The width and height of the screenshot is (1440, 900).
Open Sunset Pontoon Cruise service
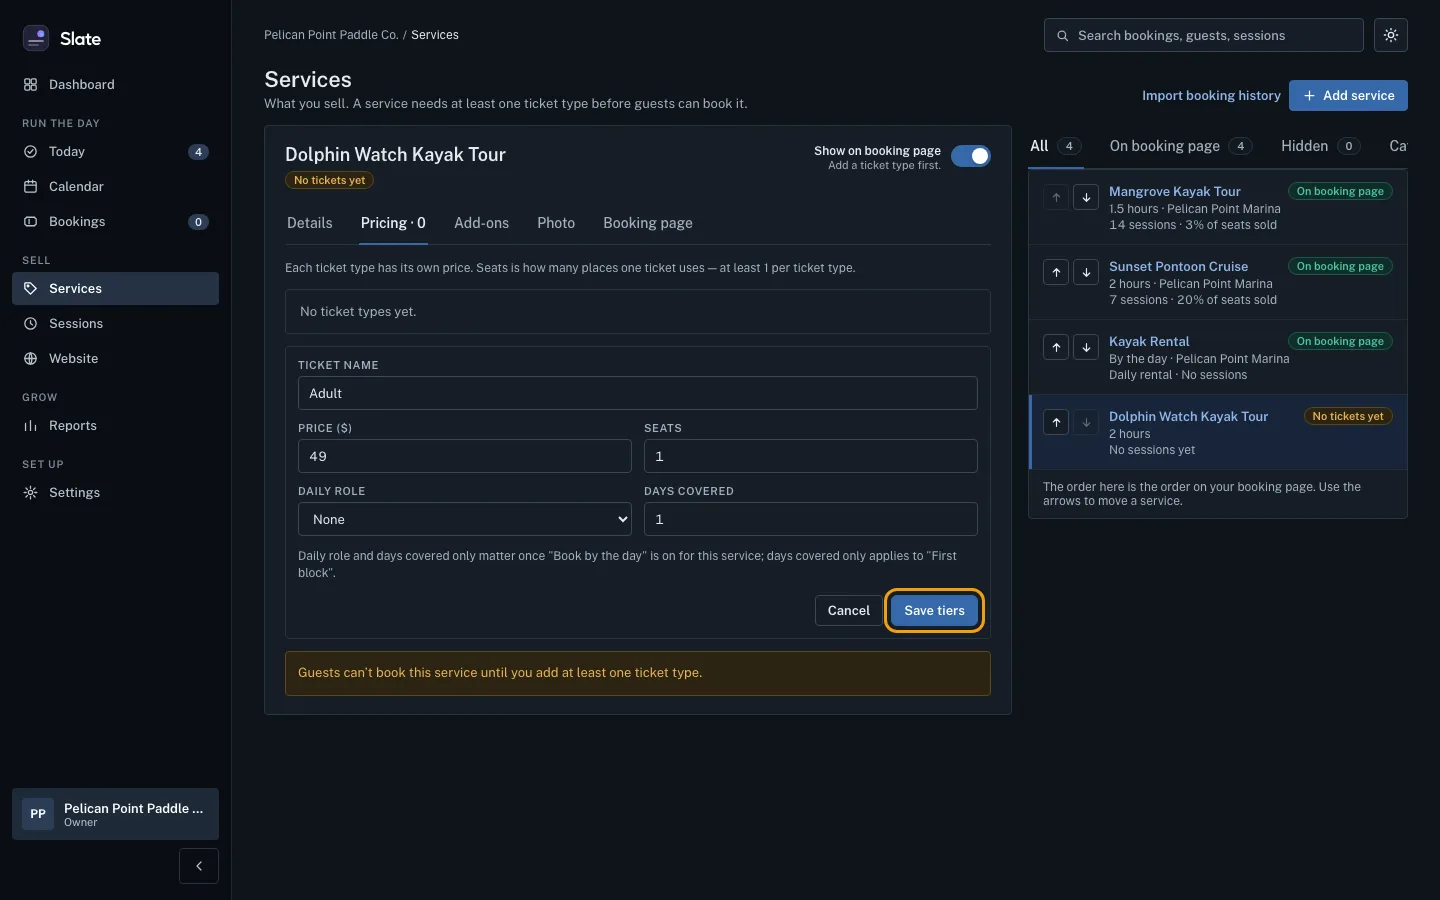(1178, 266)
